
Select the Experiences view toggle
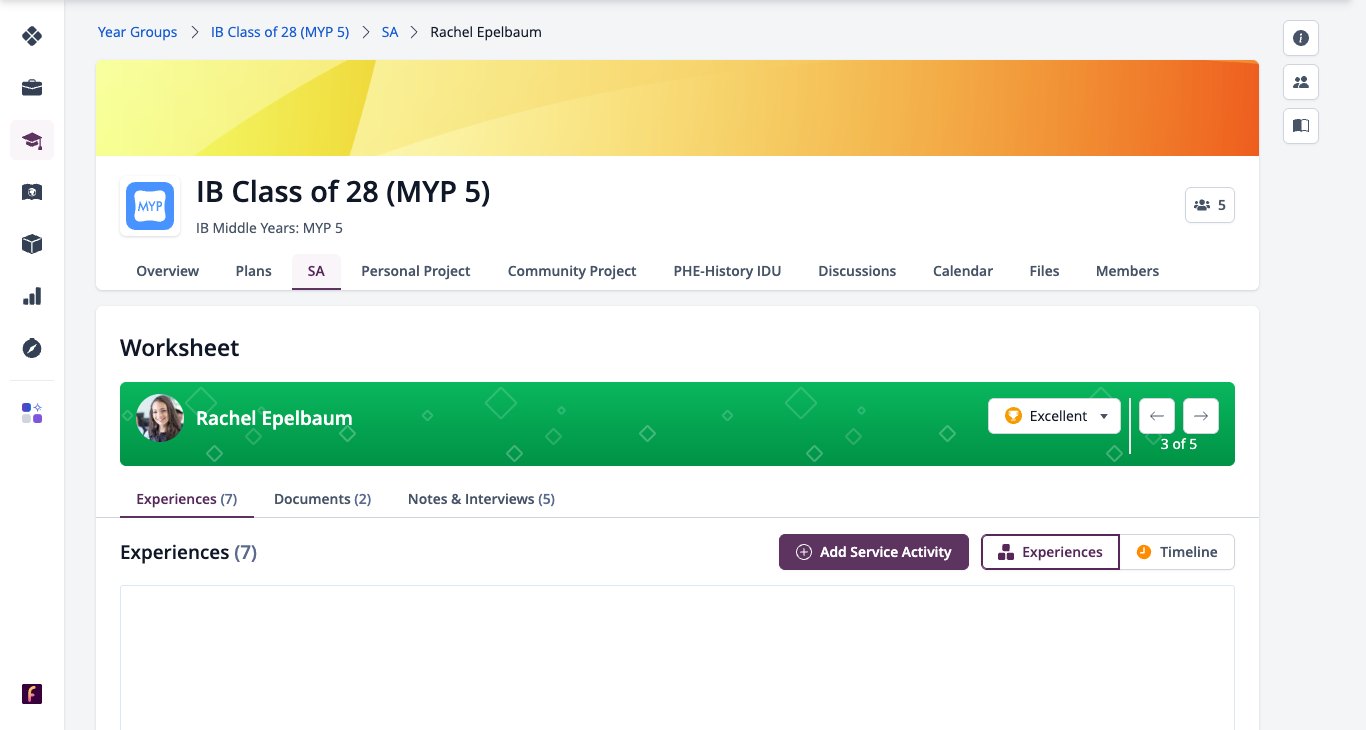[x=1050, y=552]
